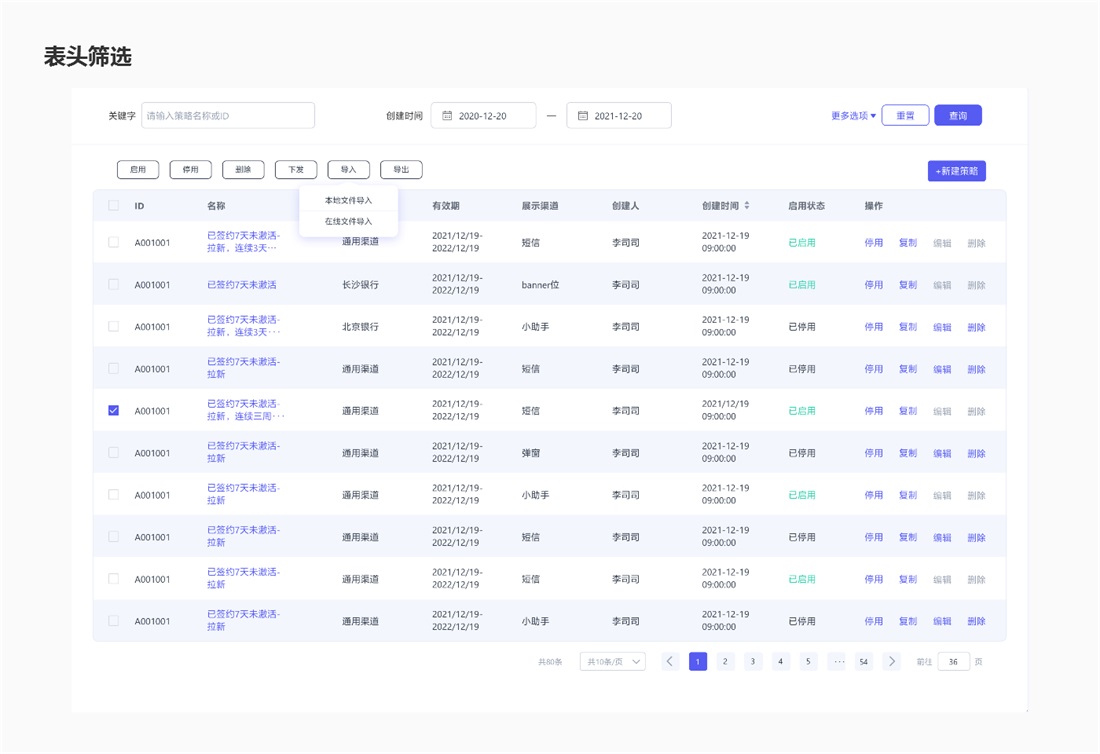
Task: Click the 共80条 total count text
Action: 550,661
